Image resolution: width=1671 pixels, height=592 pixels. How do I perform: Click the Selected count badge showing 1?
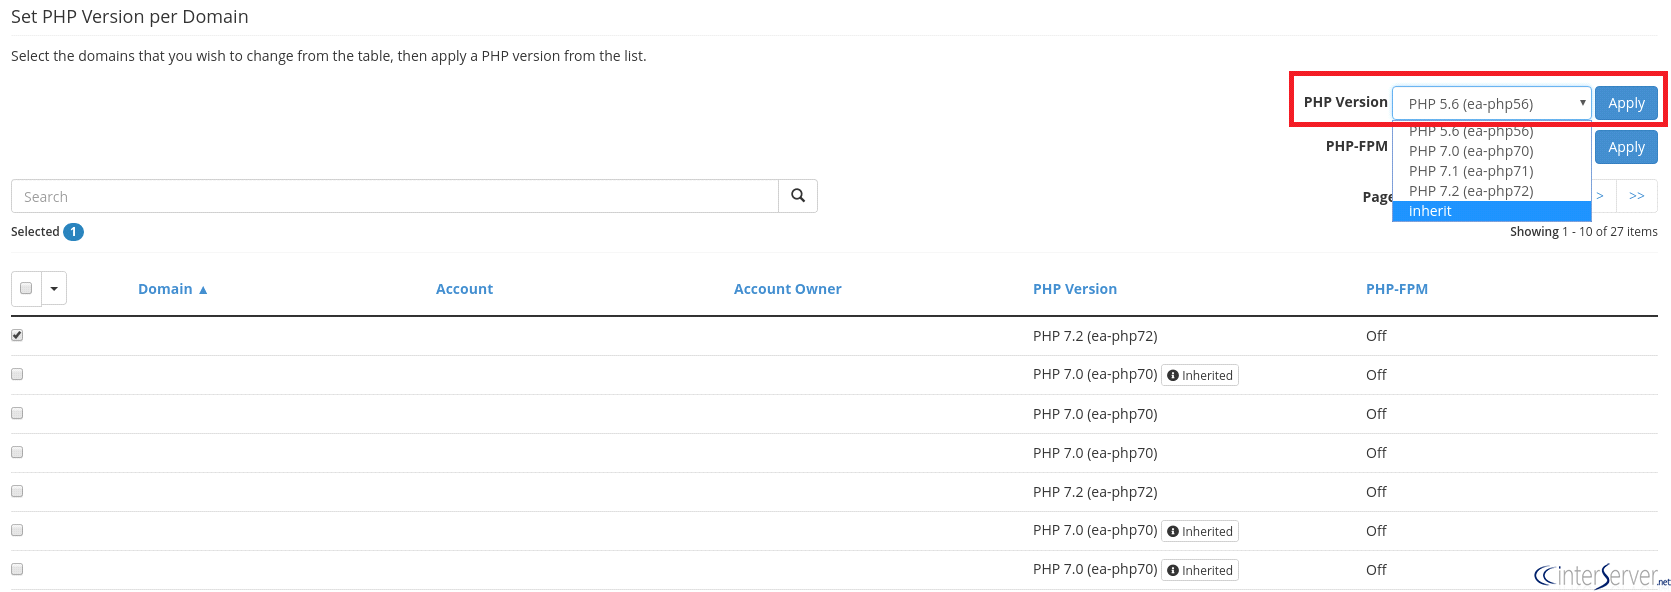point(73,231)
